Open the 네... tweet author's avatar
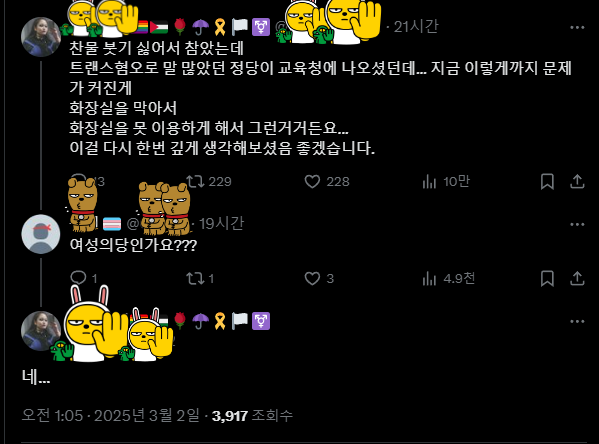The image size is (599, 444). 40,331
